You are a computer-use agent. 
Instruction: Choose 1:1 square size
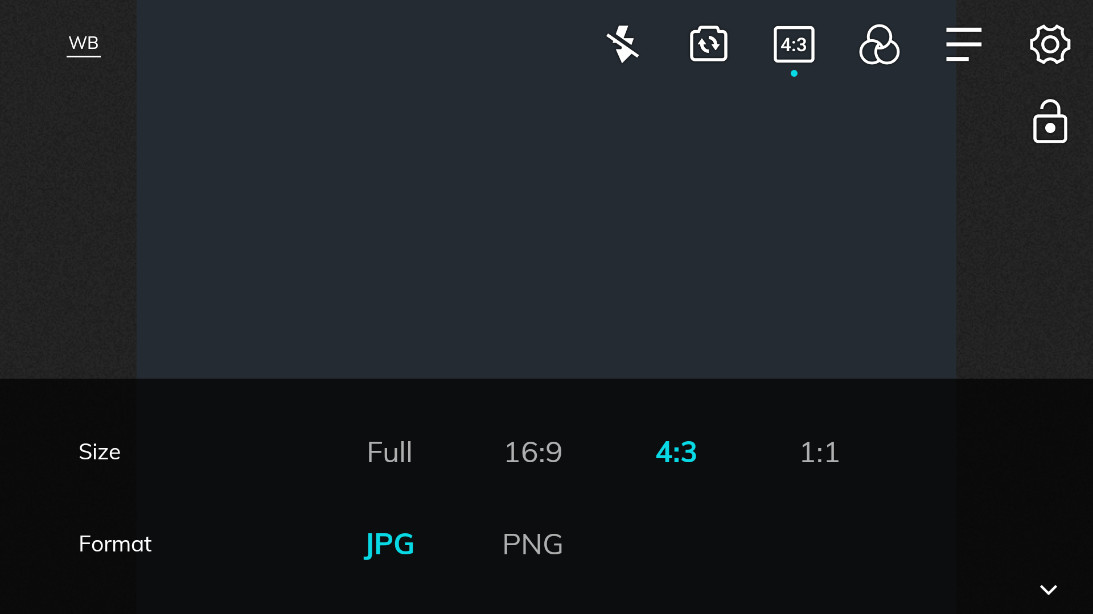819,452
